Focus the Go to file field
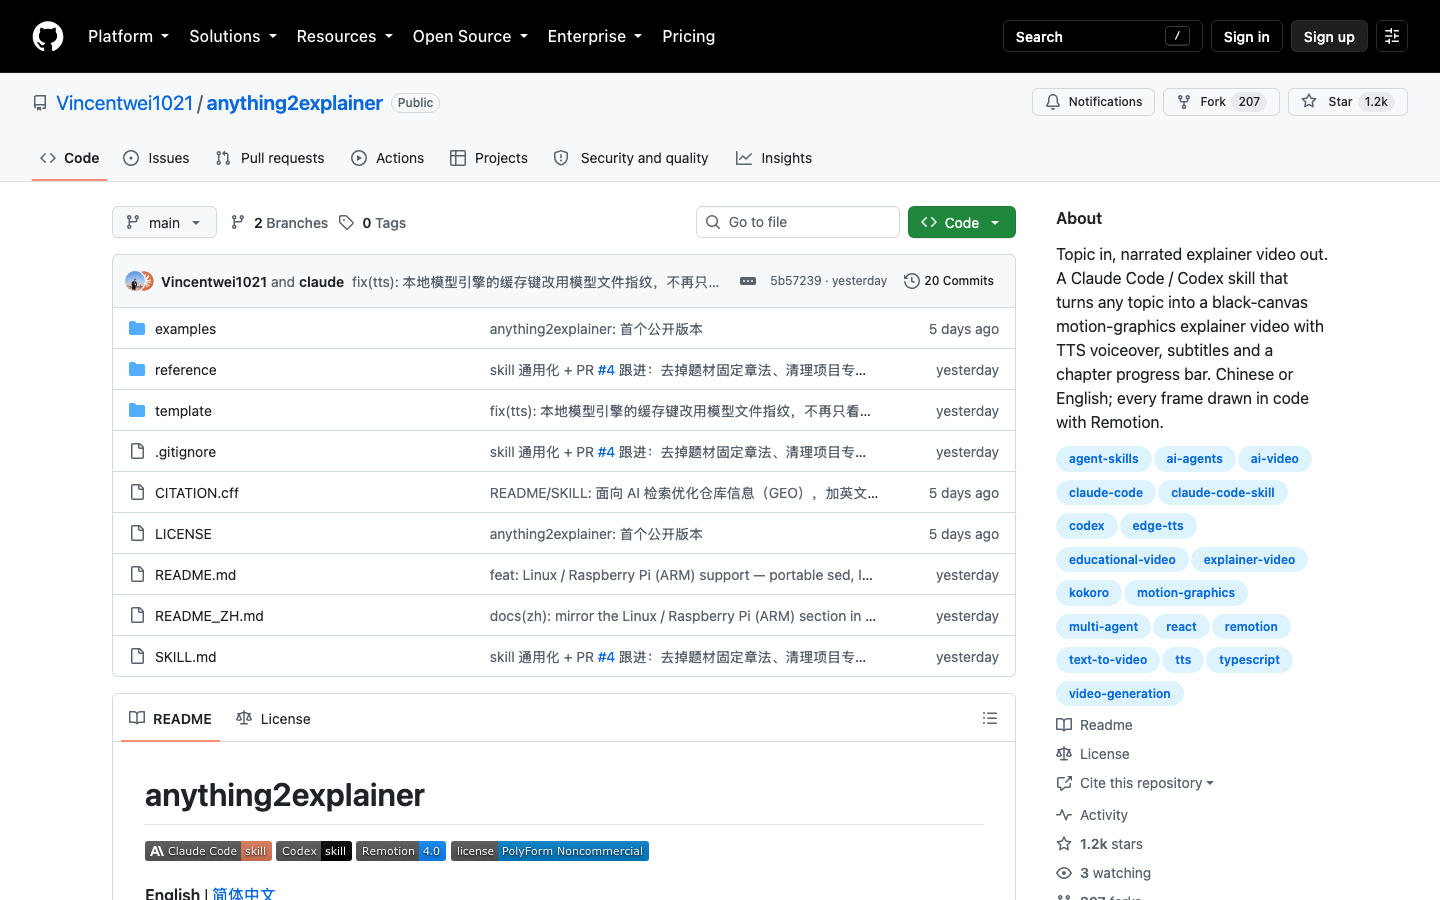The image size is (1440, 900). 798,222
